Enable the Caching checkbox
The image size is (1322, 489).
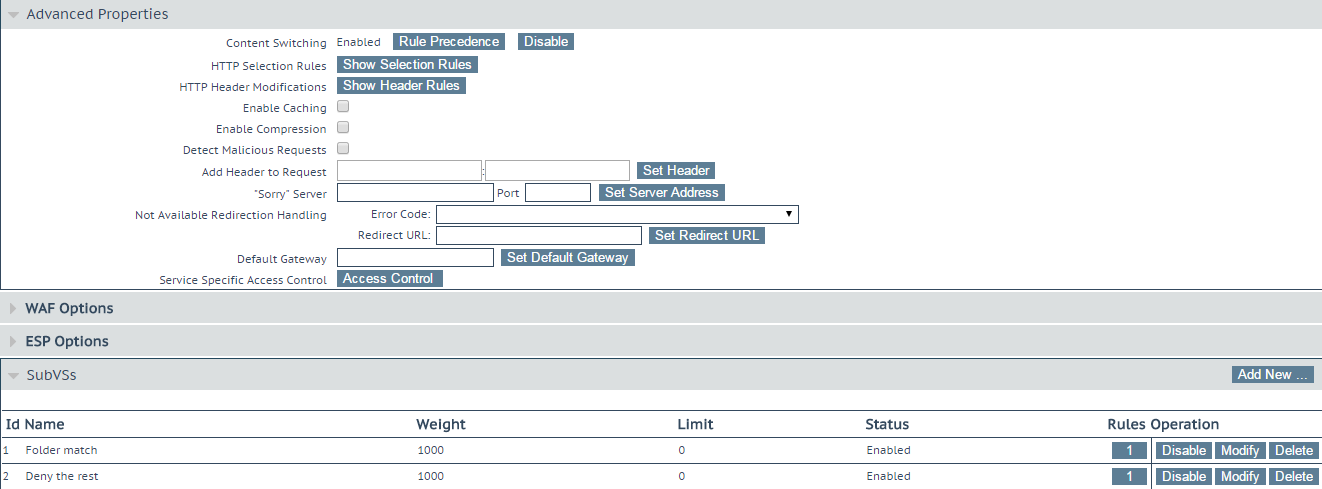point(343,106)
